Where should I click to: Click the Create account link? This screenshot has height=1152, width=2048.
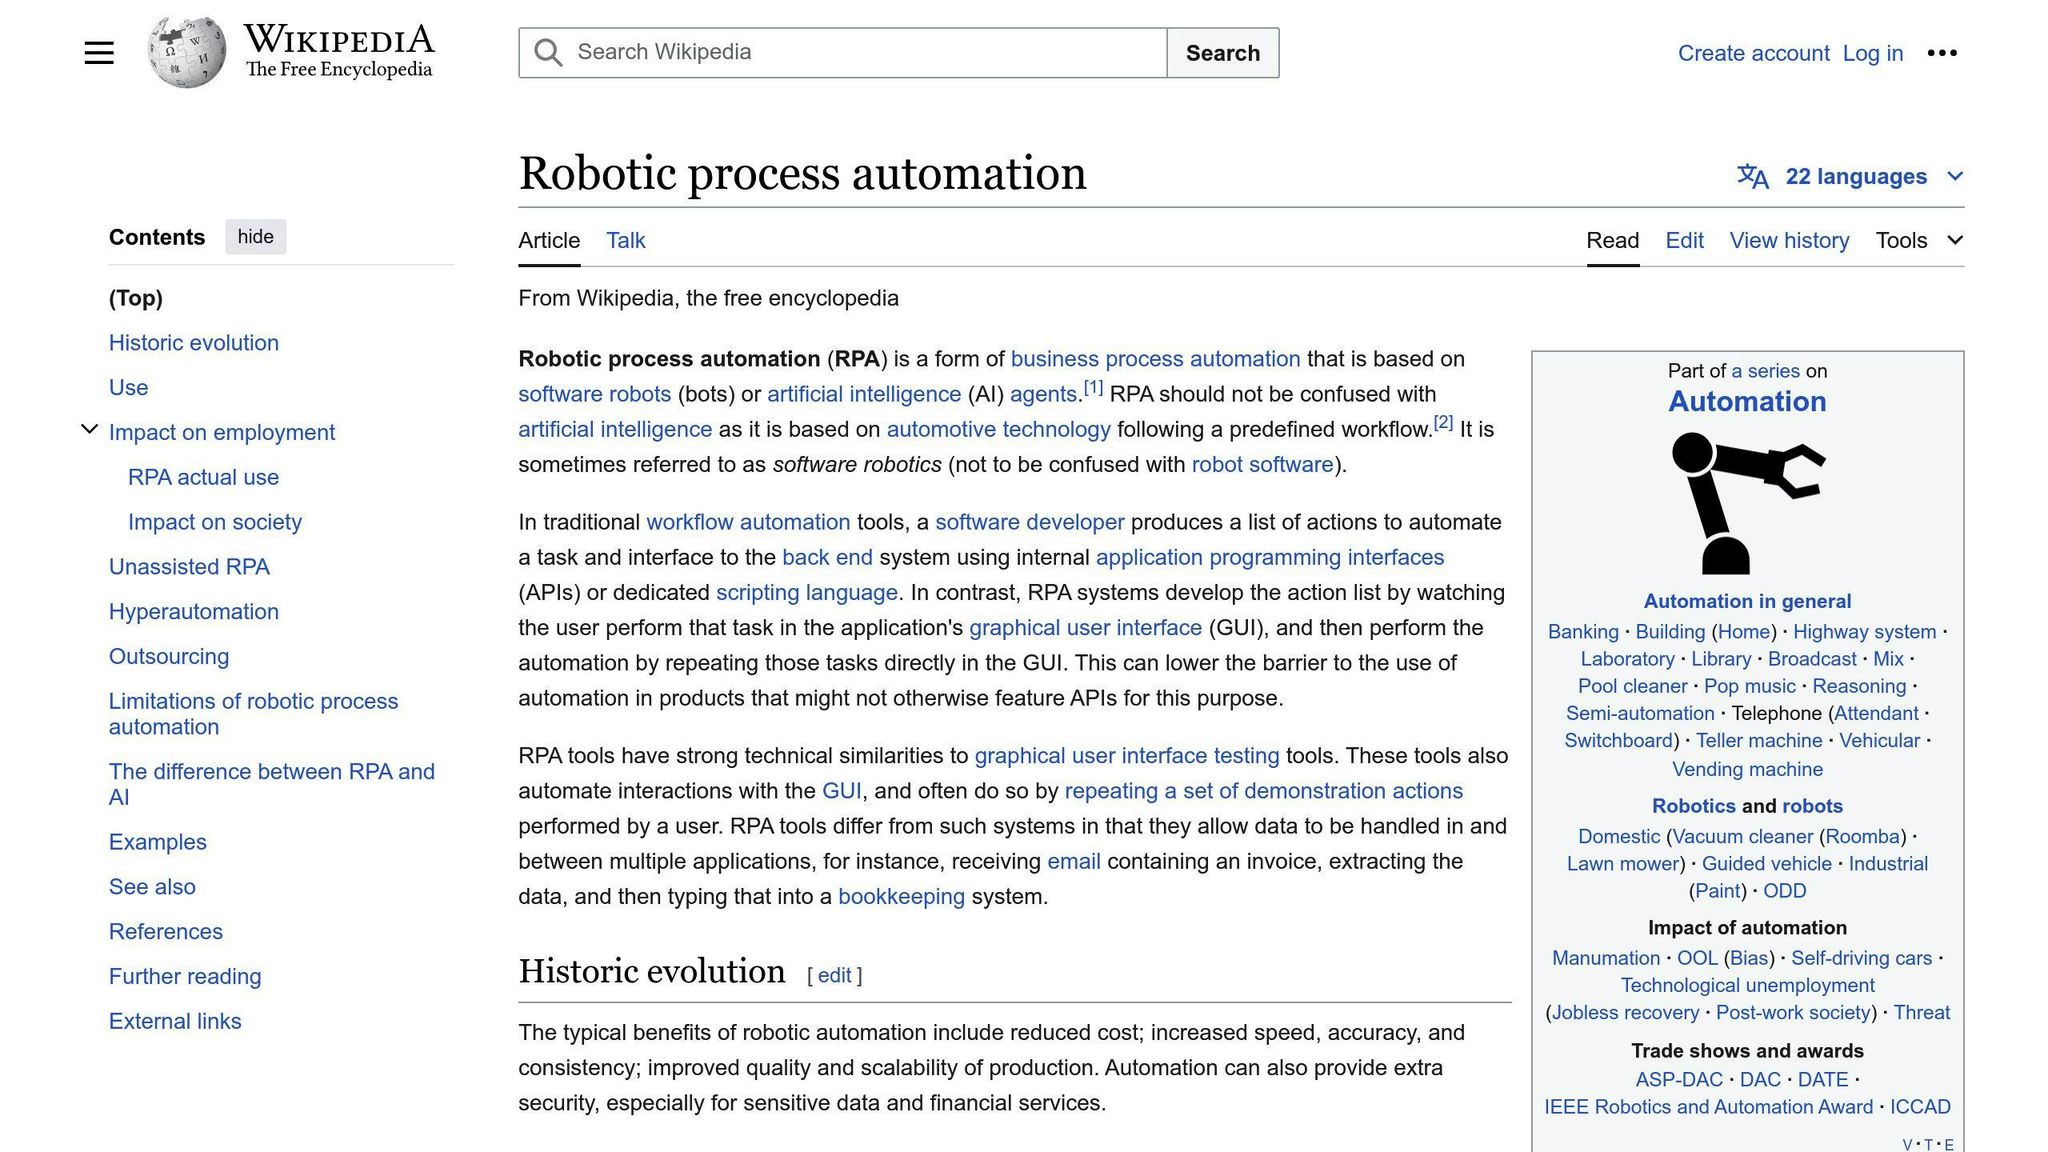pos(1753,53)
